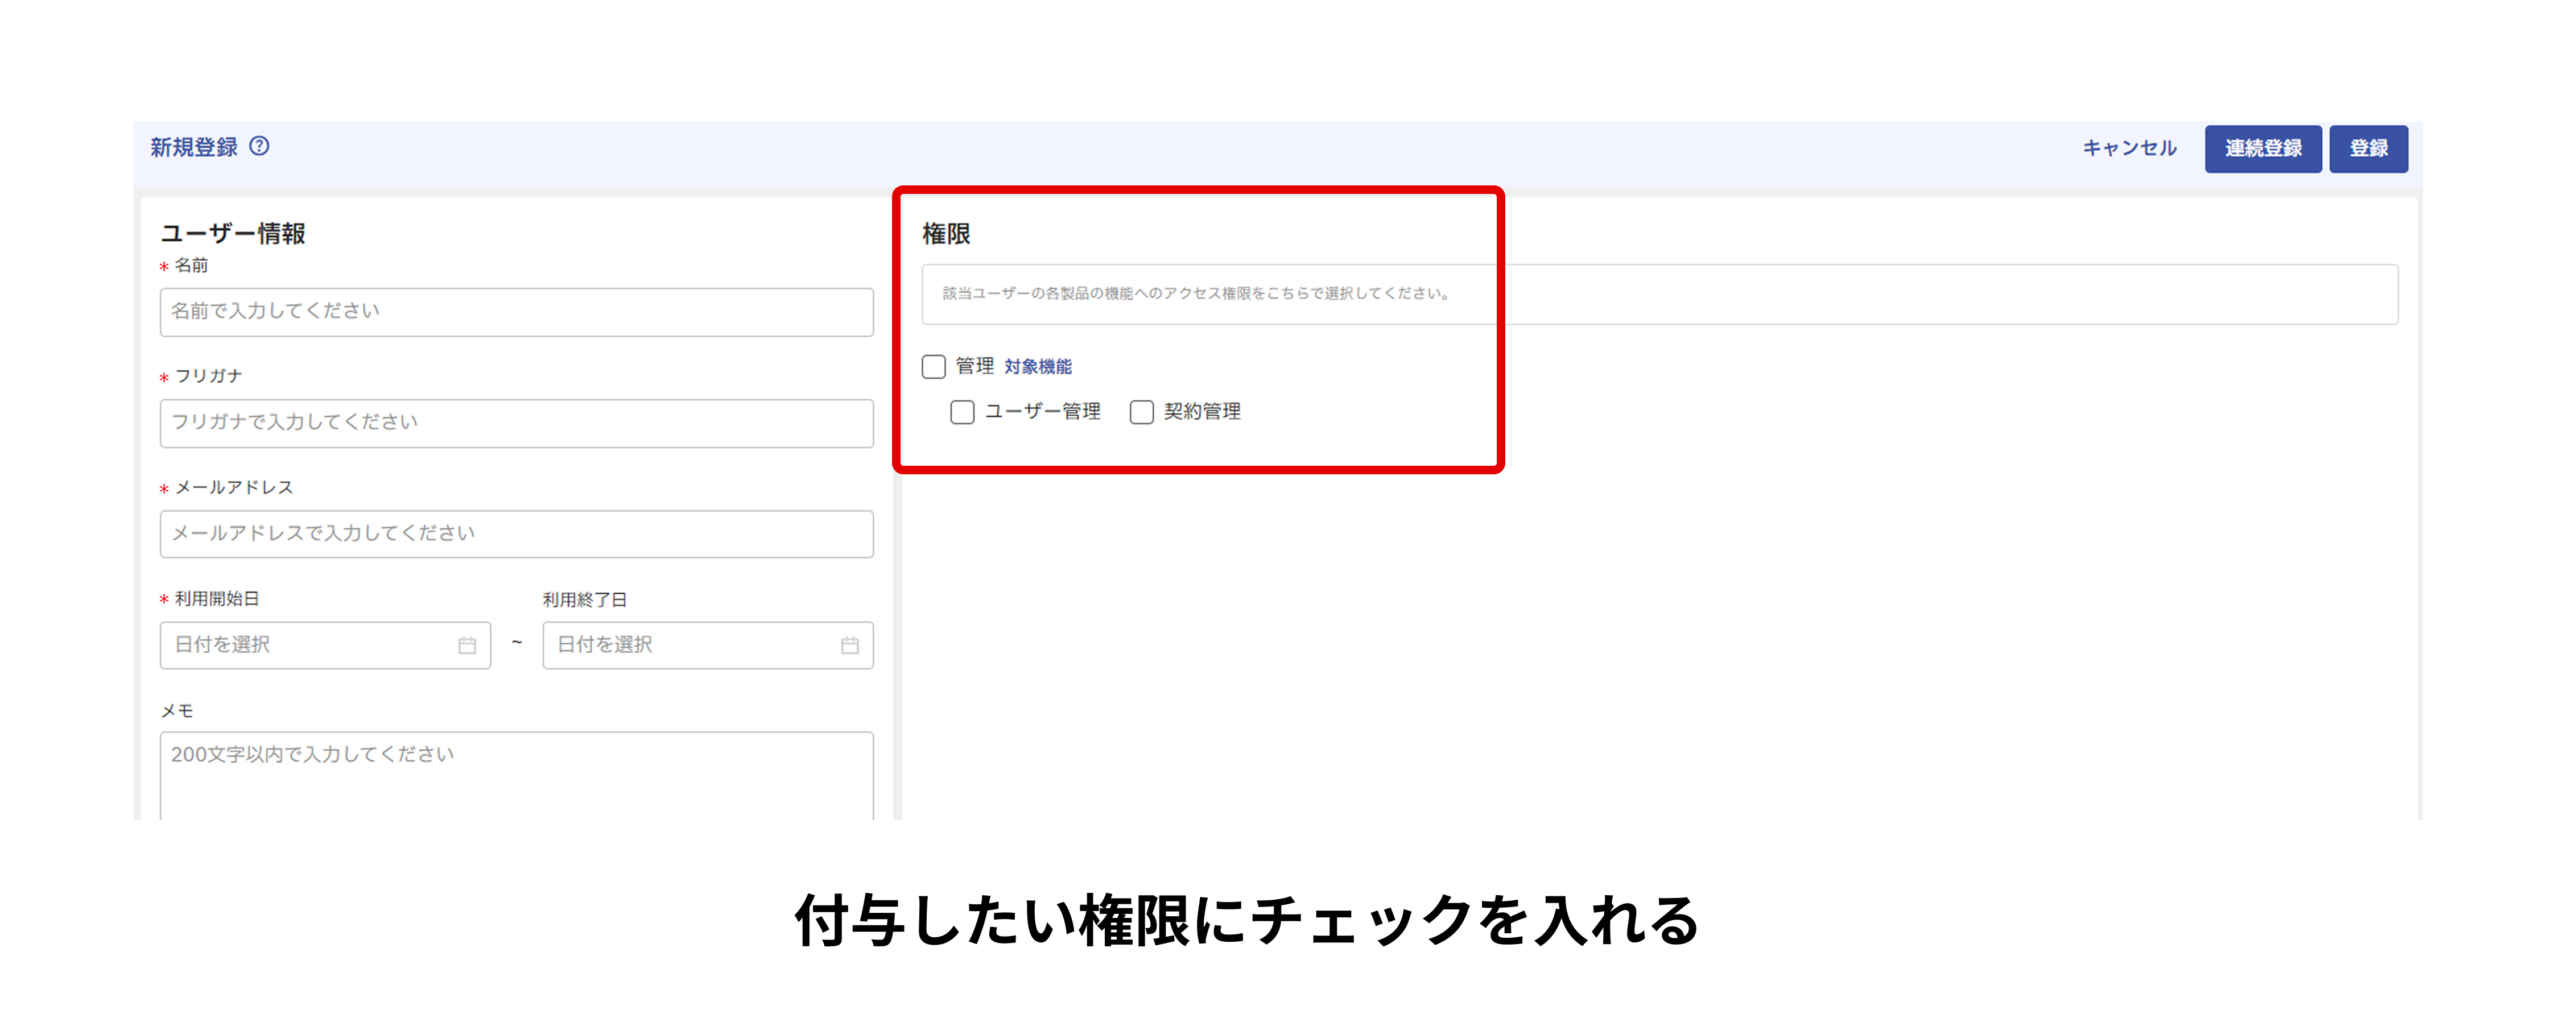Click the ユーザー情報 section heading
The image size is (2560, 1022).
coord(233,233)
